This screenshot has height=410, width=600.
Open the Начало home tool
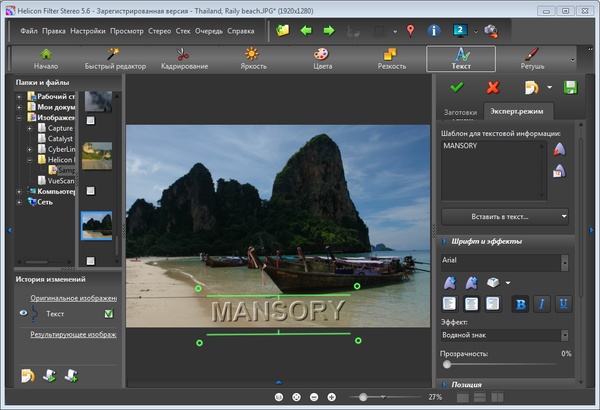point(46,59)
